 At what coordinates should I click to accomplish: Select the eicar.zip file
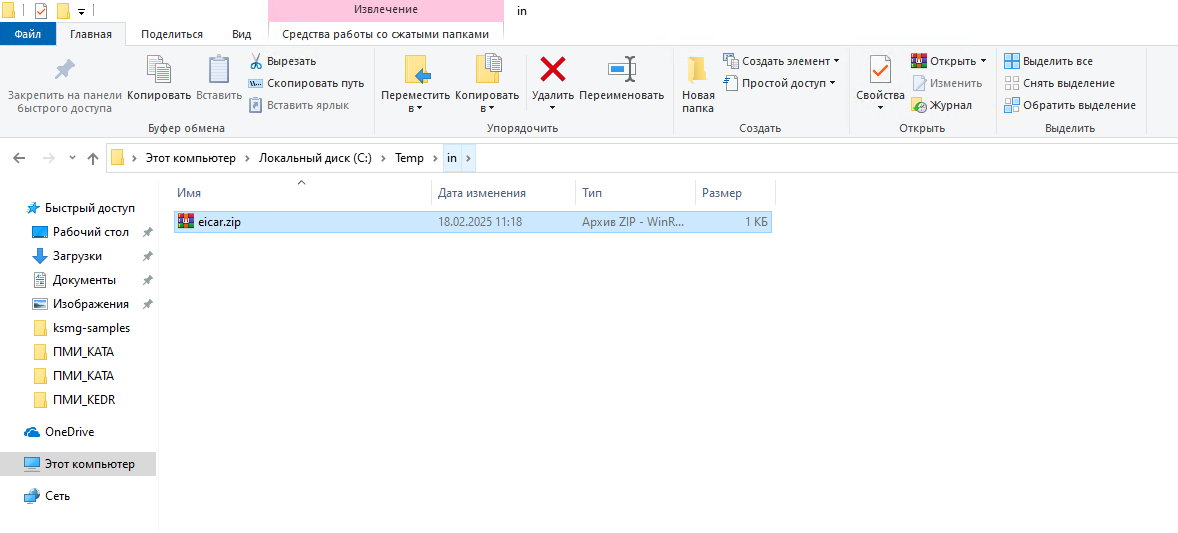coord(218,222)
